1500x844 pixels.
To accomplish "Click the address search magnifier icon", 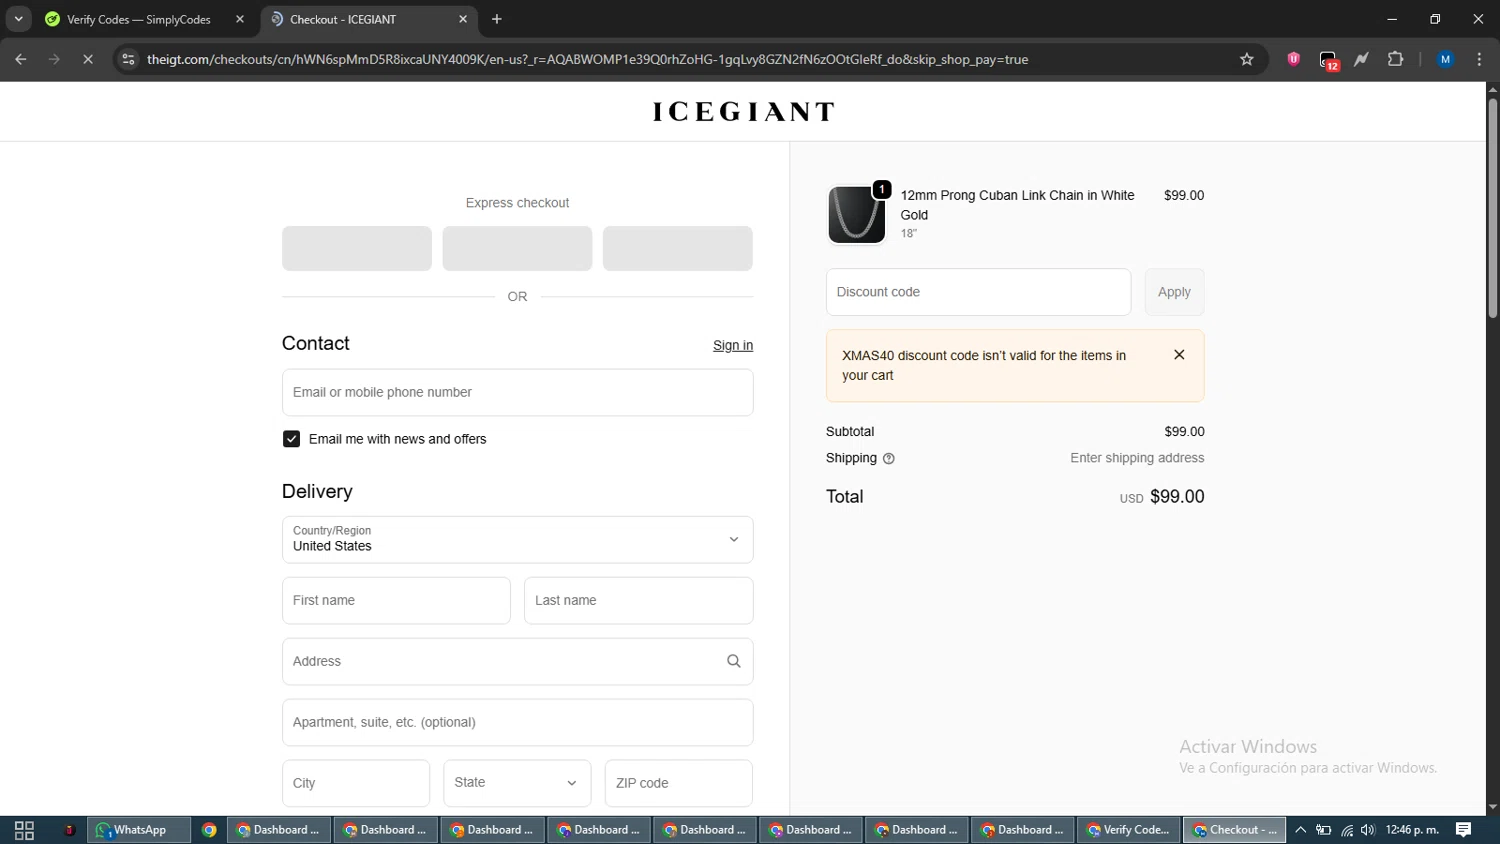I will tap(734, 661).
